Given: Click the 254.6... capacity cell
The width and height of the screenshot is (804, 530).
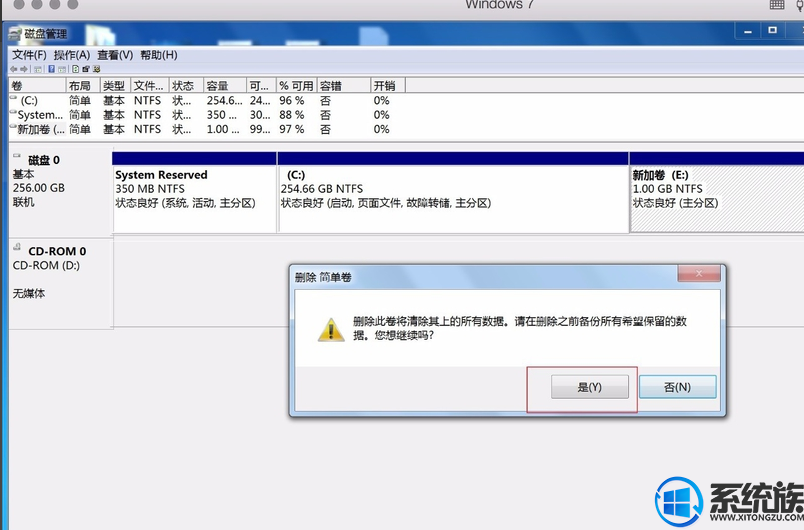Looking at the screenshot, I should pyautogui.click(x=225, y=100).
